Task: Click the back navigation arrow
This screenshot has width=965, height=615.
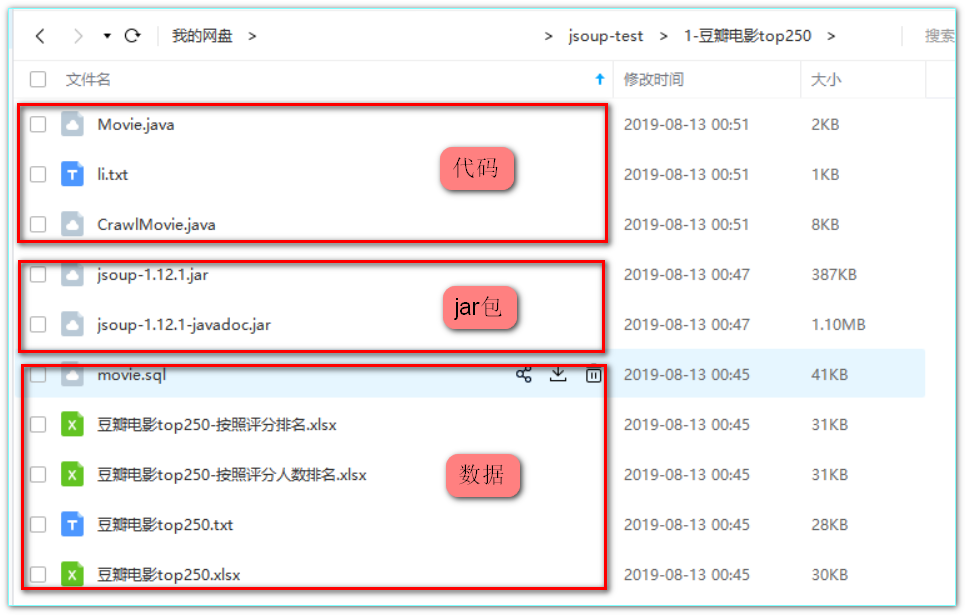Action: (41, 36)
